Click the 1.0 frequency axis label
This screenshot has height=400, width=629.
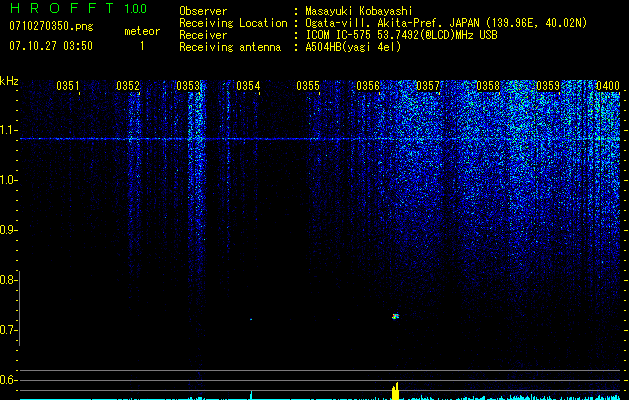(x=8, y=180)
